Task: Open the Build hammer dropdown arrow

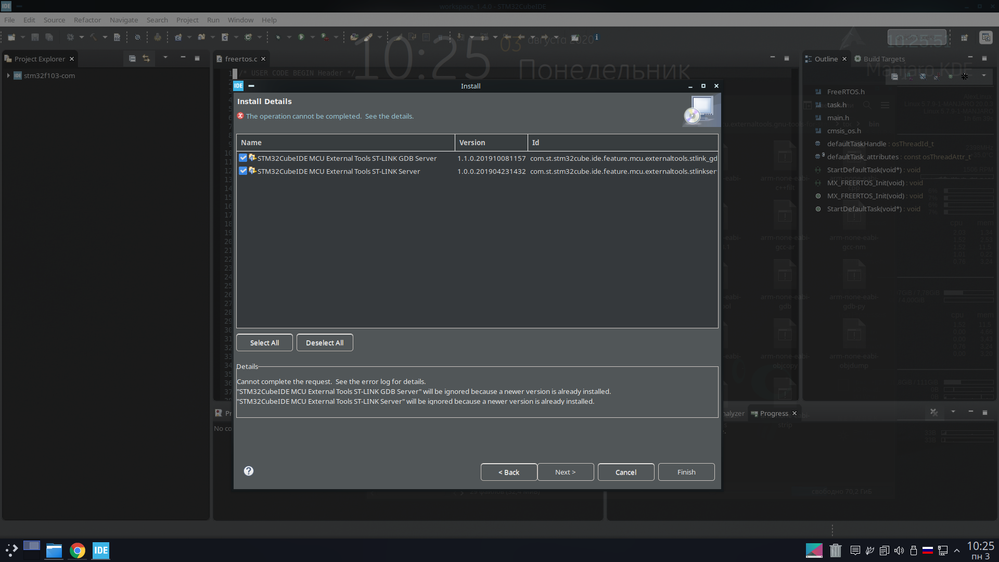Action: 105,38
